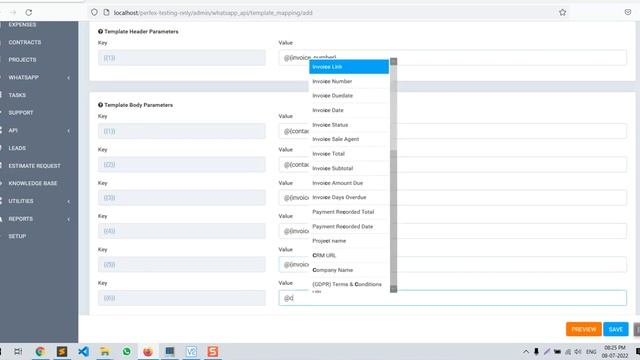Click the shield icon in address bar
Viewport: 640px width, 360px height.
pos(94,12)
